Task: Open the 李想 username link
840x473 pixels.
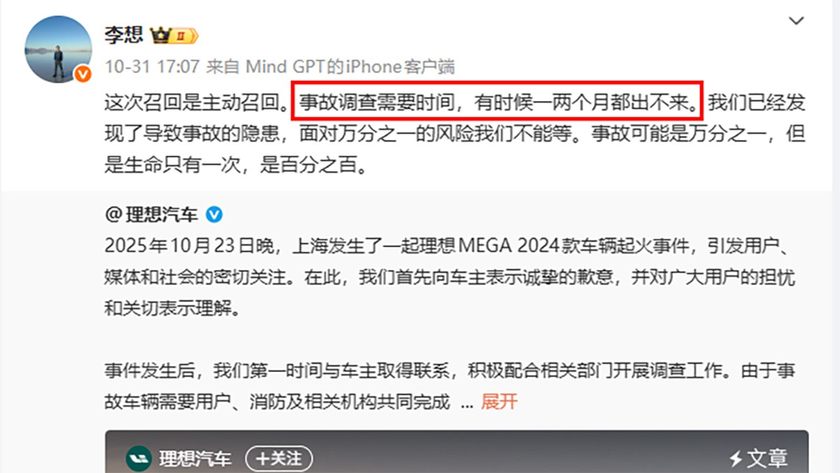Action: click(124, 35)
